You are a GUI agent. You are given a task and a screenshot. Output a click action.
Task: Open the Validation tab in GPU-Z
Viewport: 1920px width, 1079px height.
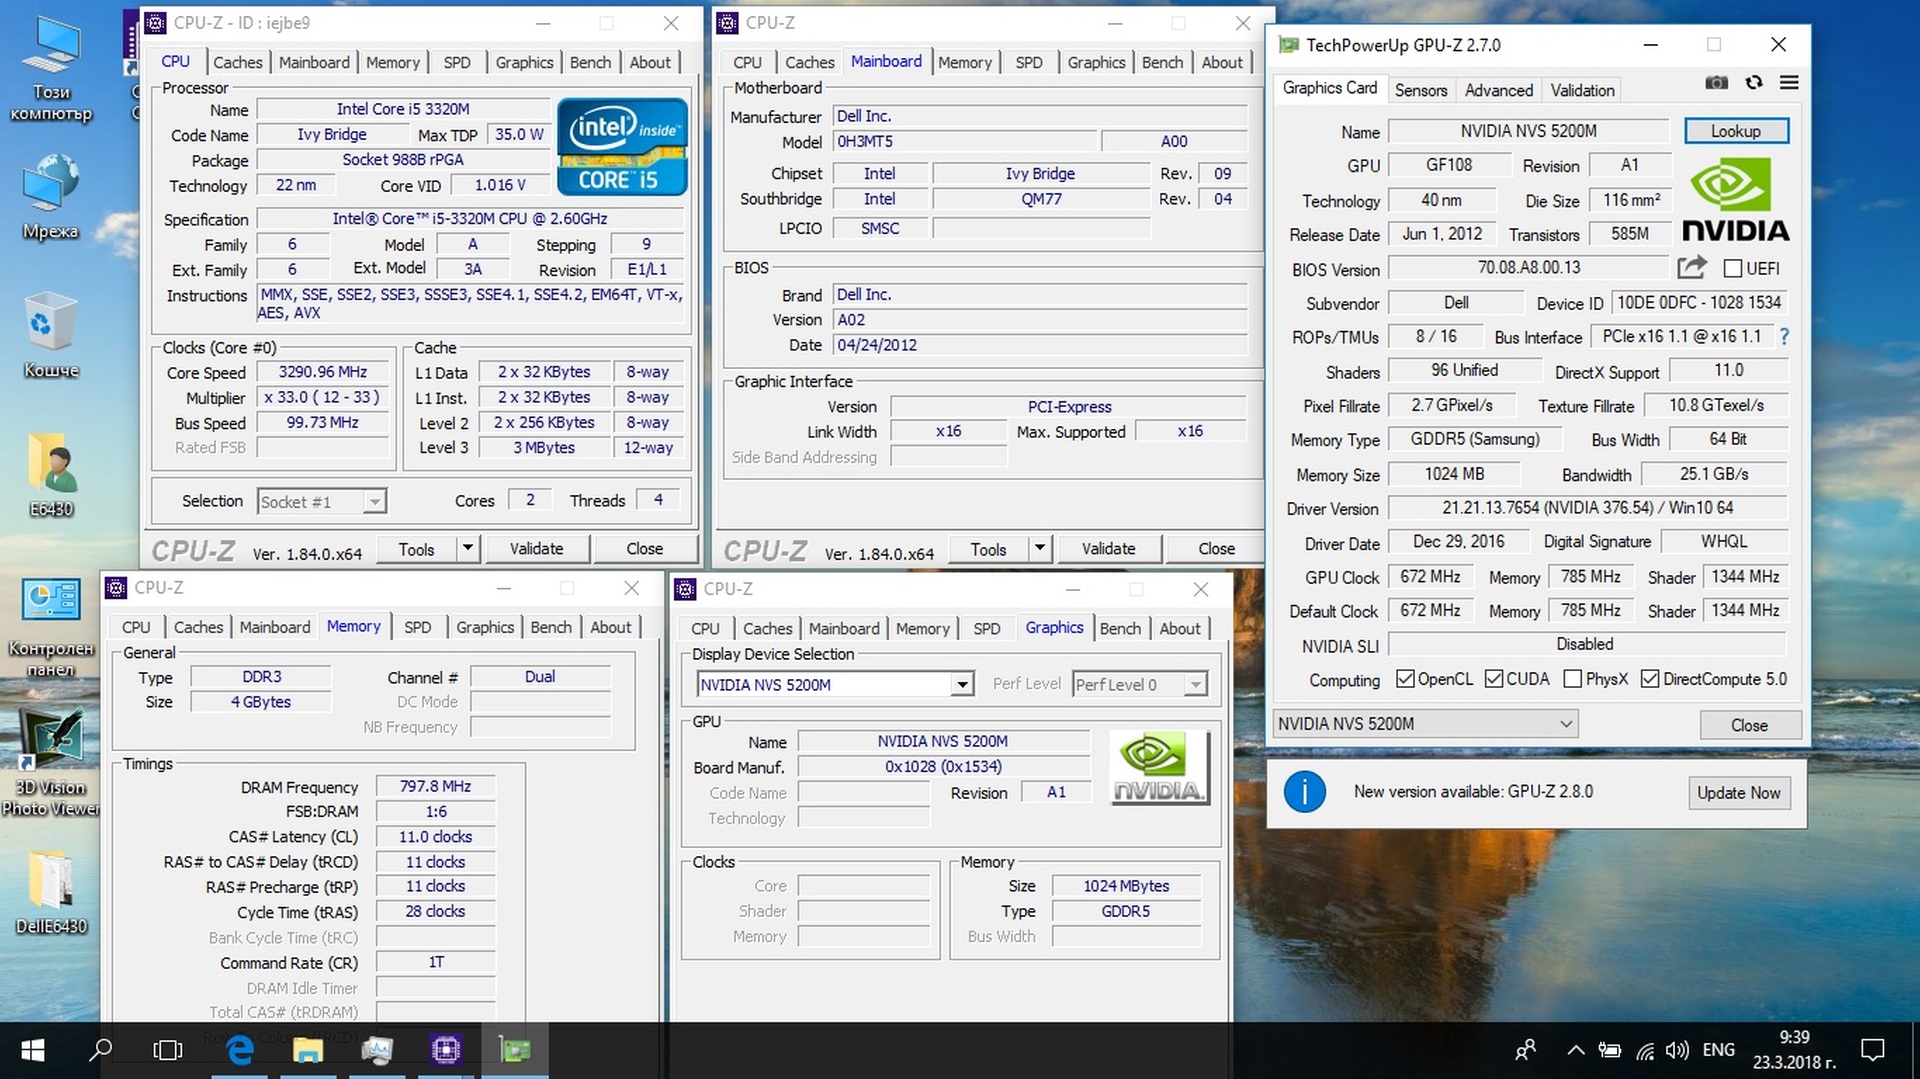(x=1582, y=90)
